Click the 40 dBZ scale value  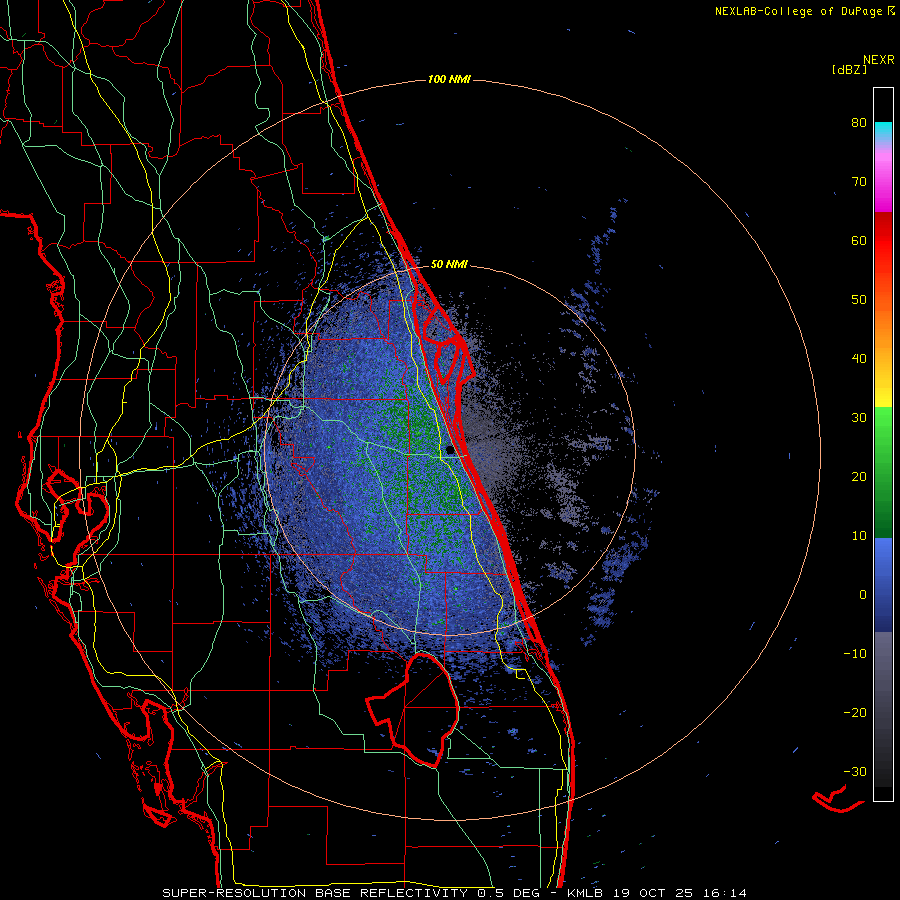point(859,359)
